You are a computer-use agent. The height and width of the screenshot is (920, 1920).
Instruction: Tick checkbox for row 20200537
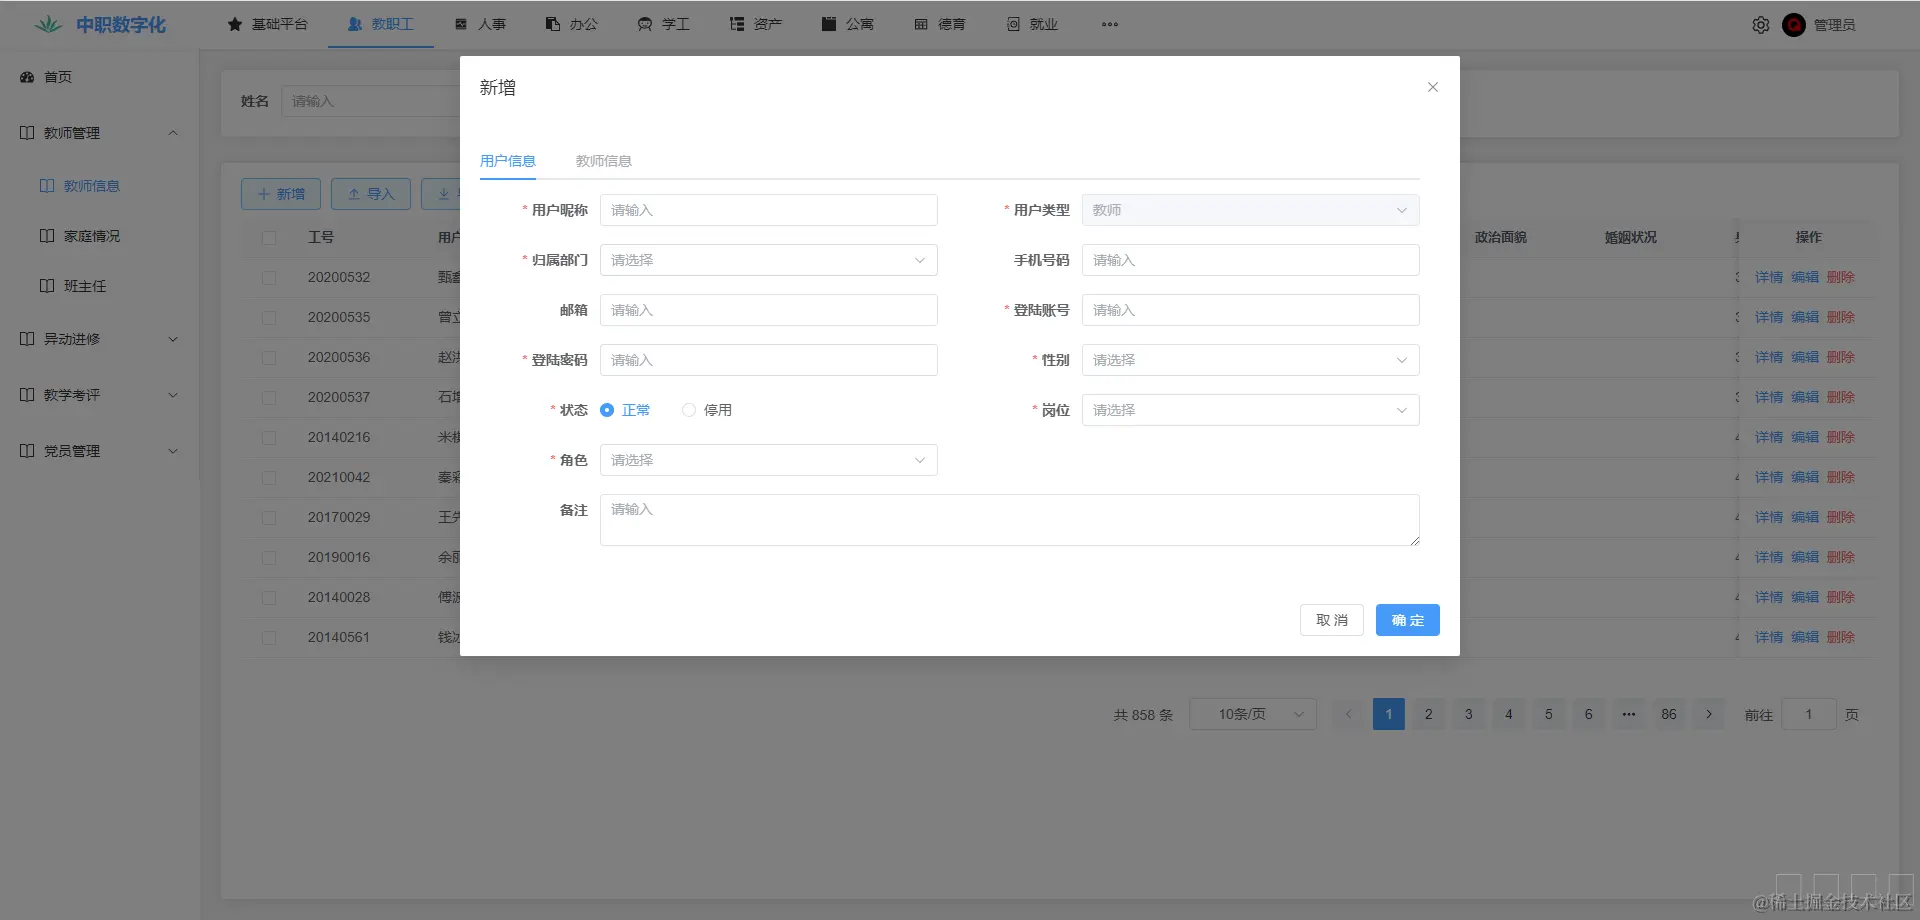pyautogui.click(x=269, y=398)
